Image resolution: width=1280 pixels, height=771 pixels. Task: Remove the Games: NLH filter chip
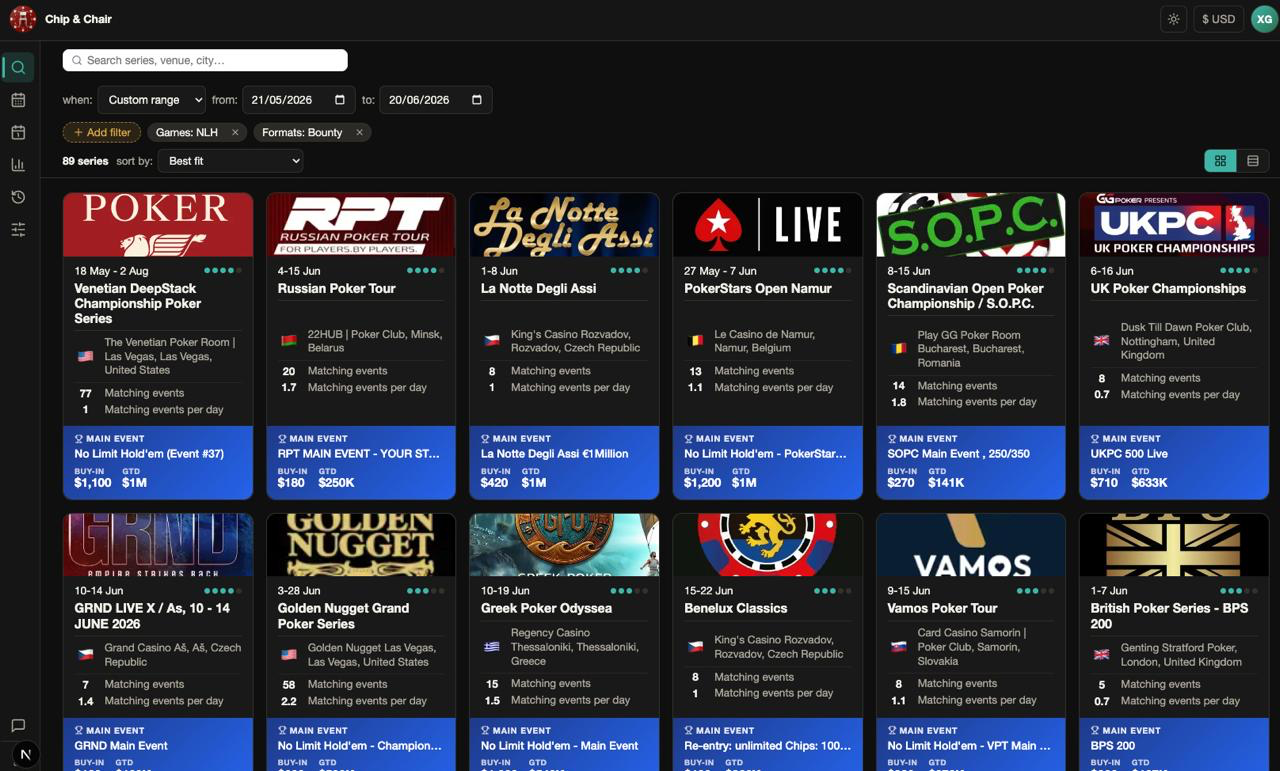[235, 132]
